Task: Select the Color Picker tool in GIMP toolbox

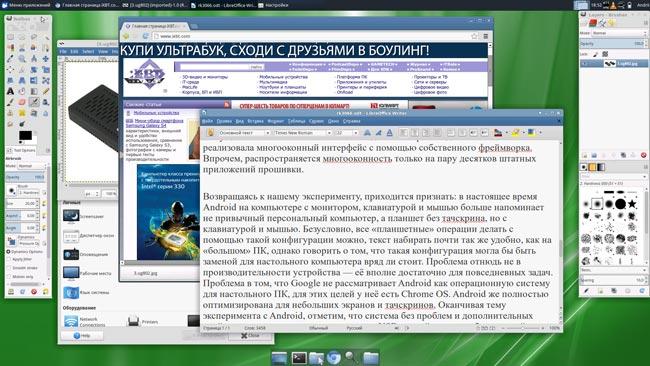Action: tap(11, 59)
